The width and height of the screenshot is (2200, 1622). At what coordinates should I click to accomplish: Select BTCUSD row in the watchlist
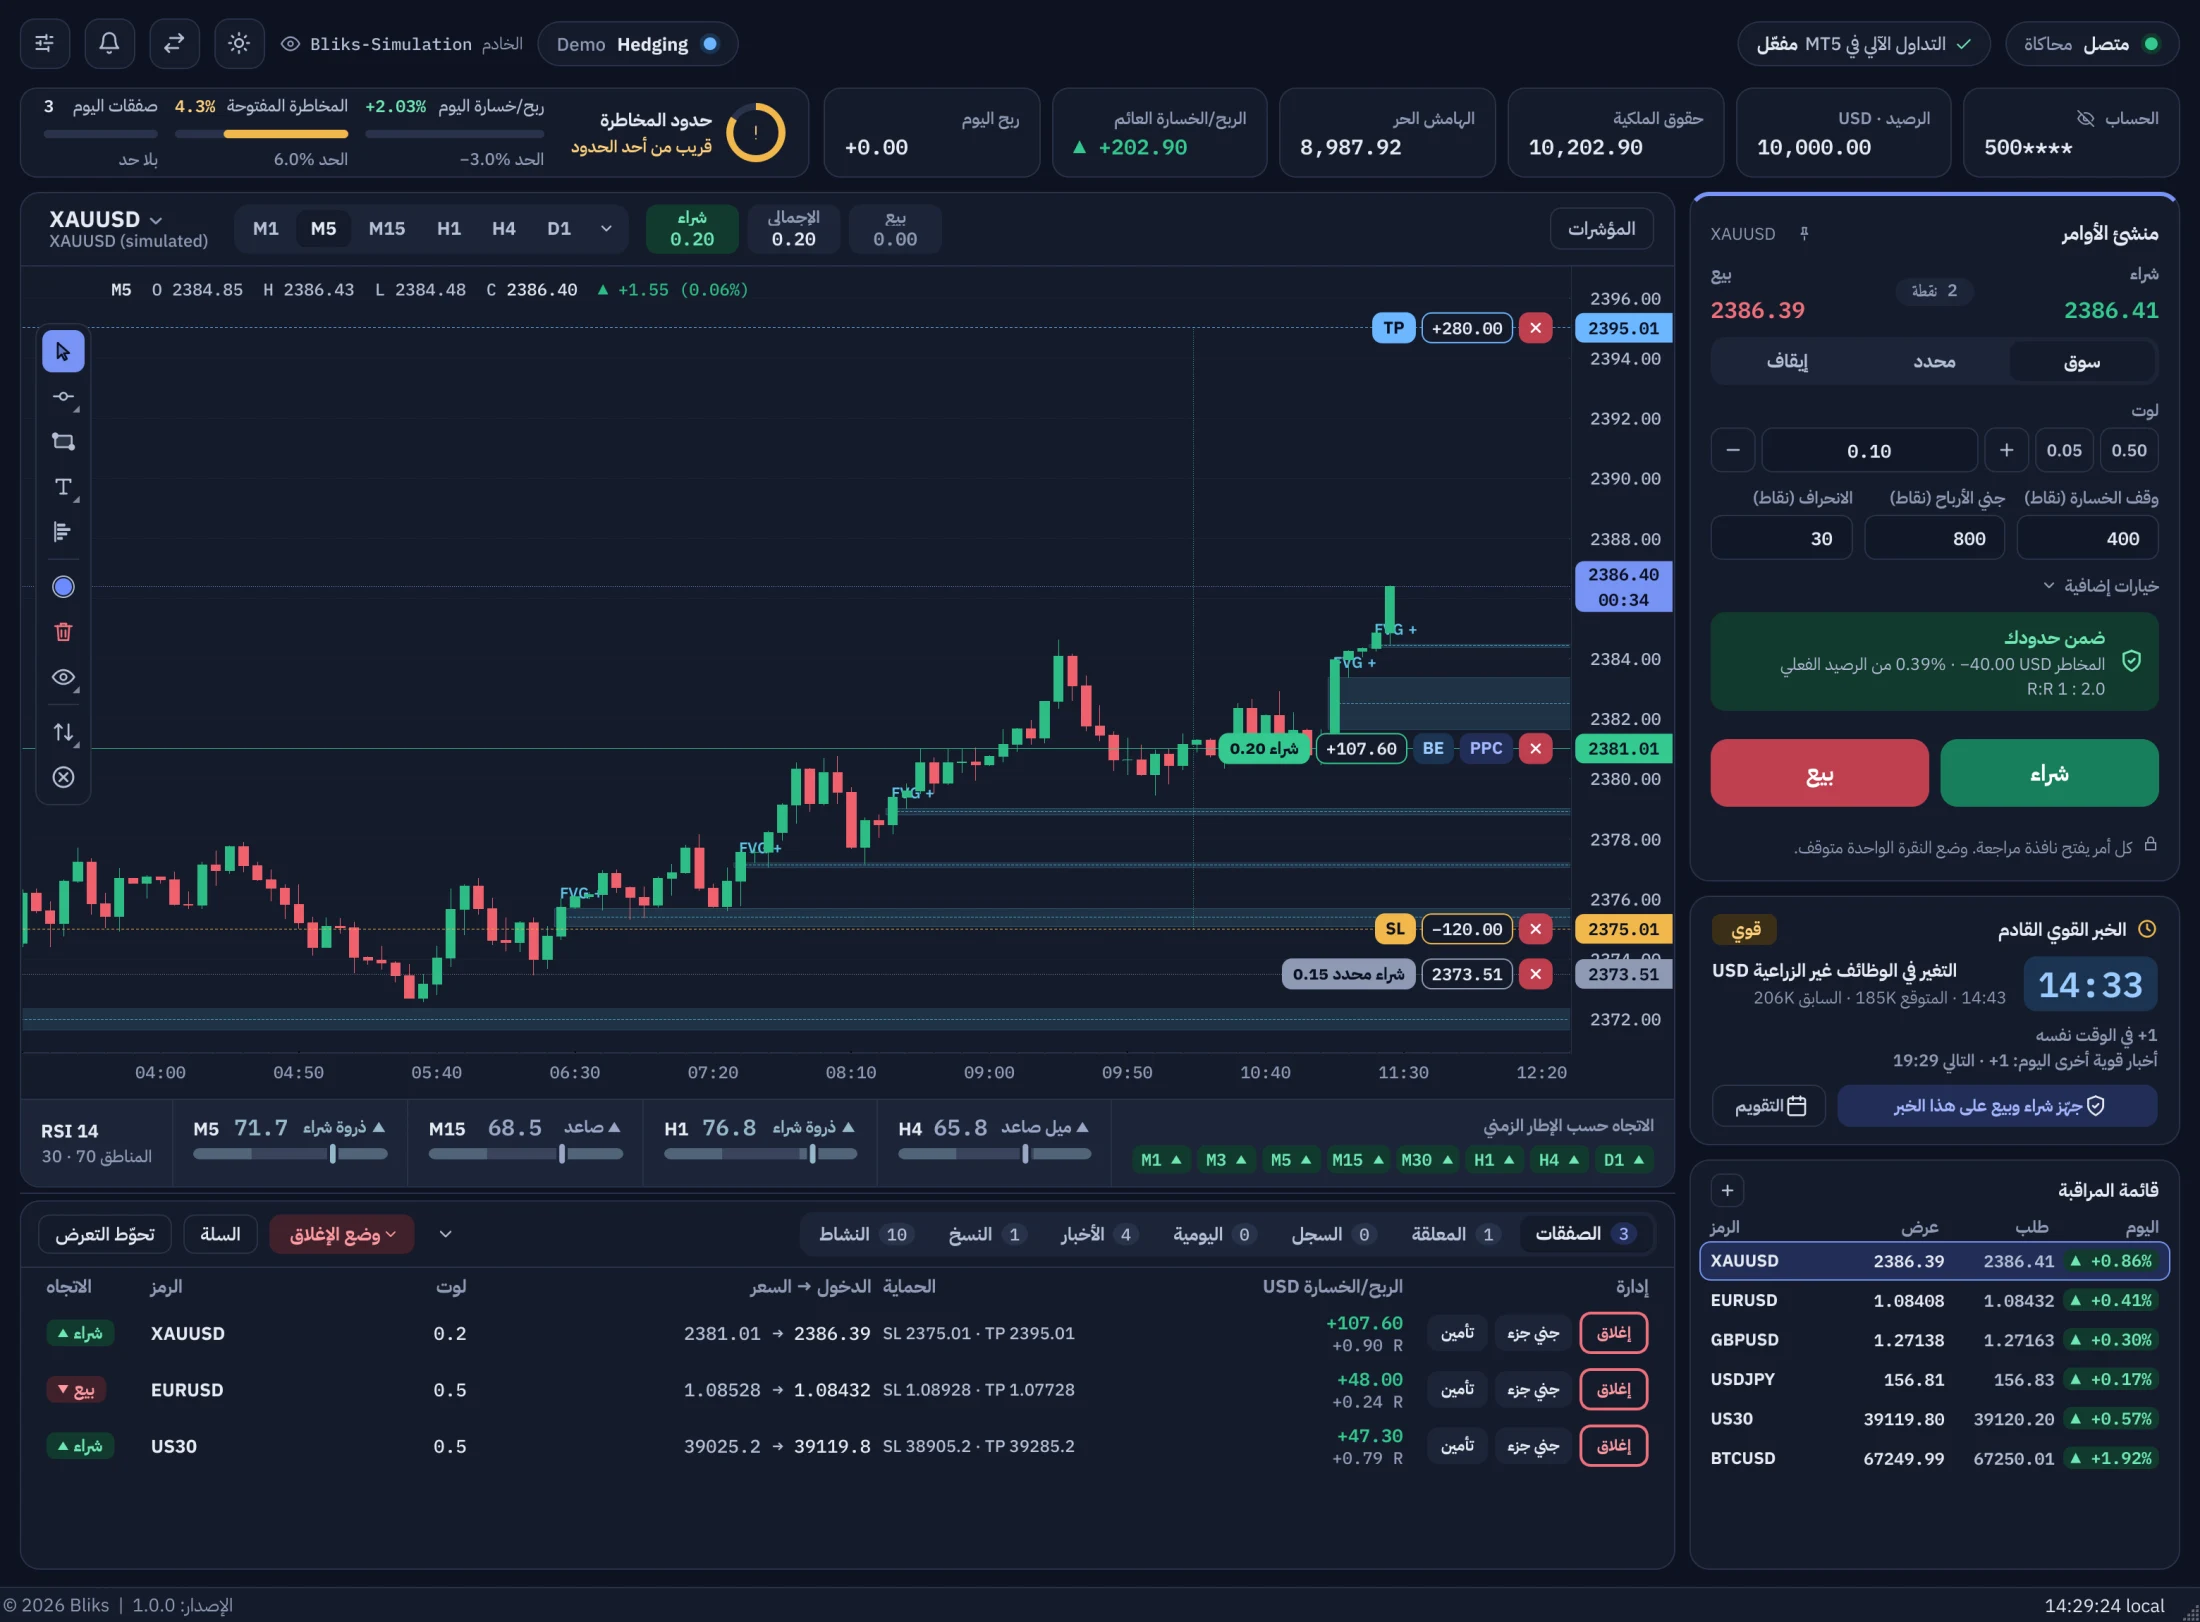1934,1458
